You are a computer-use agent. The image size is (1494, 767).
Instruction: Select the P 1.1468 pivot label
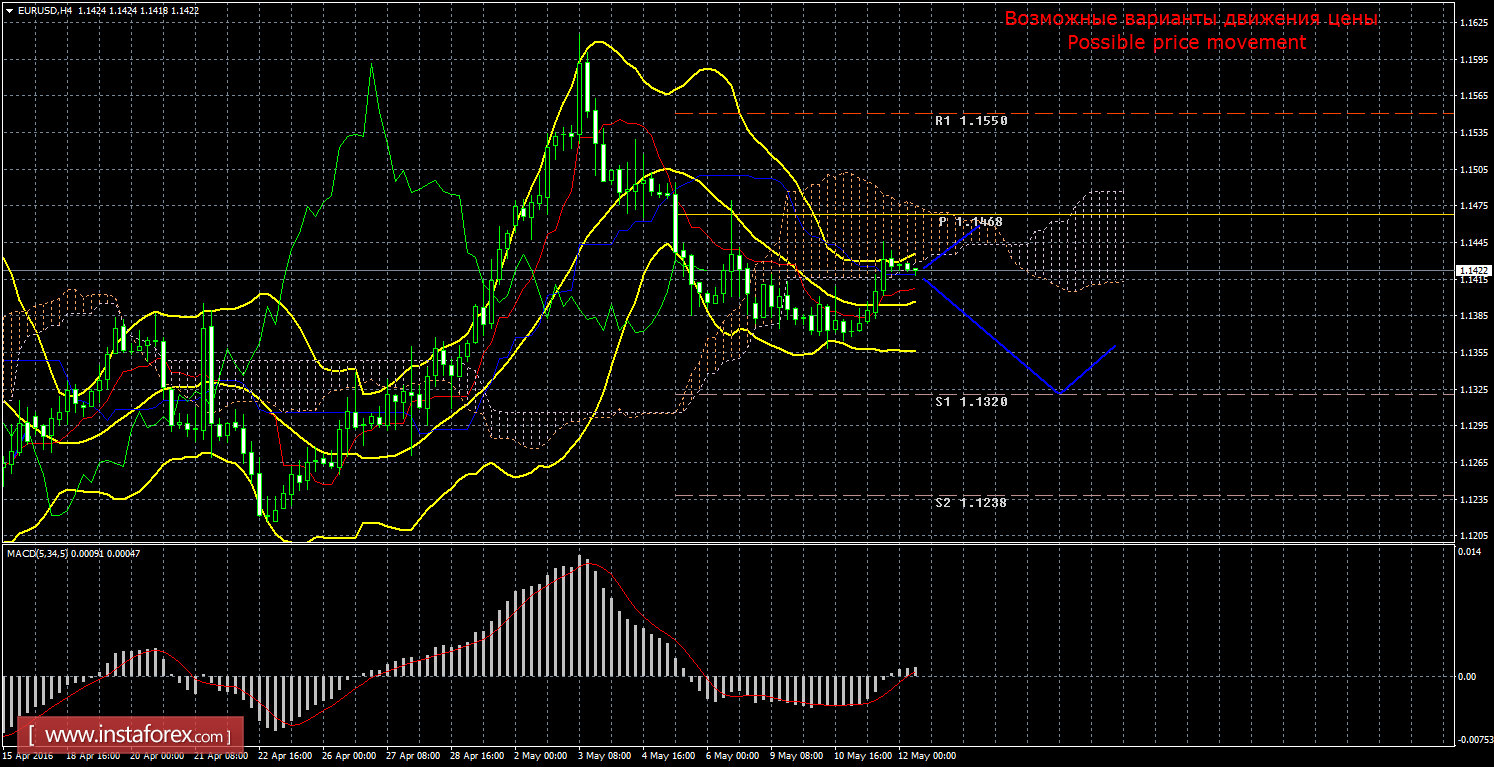pos(971,221)
